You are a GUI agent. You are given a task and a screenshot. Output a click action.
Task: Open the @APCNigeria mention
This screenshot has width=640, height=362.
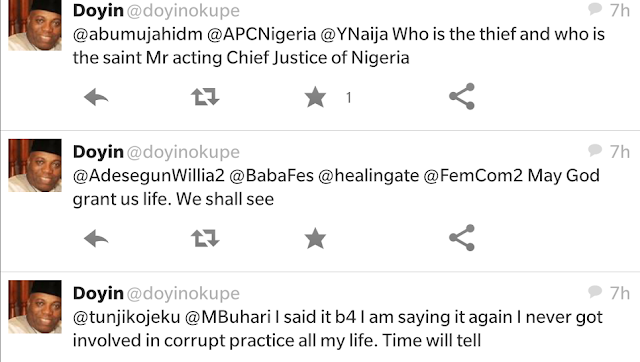click(x=261, y=34)
